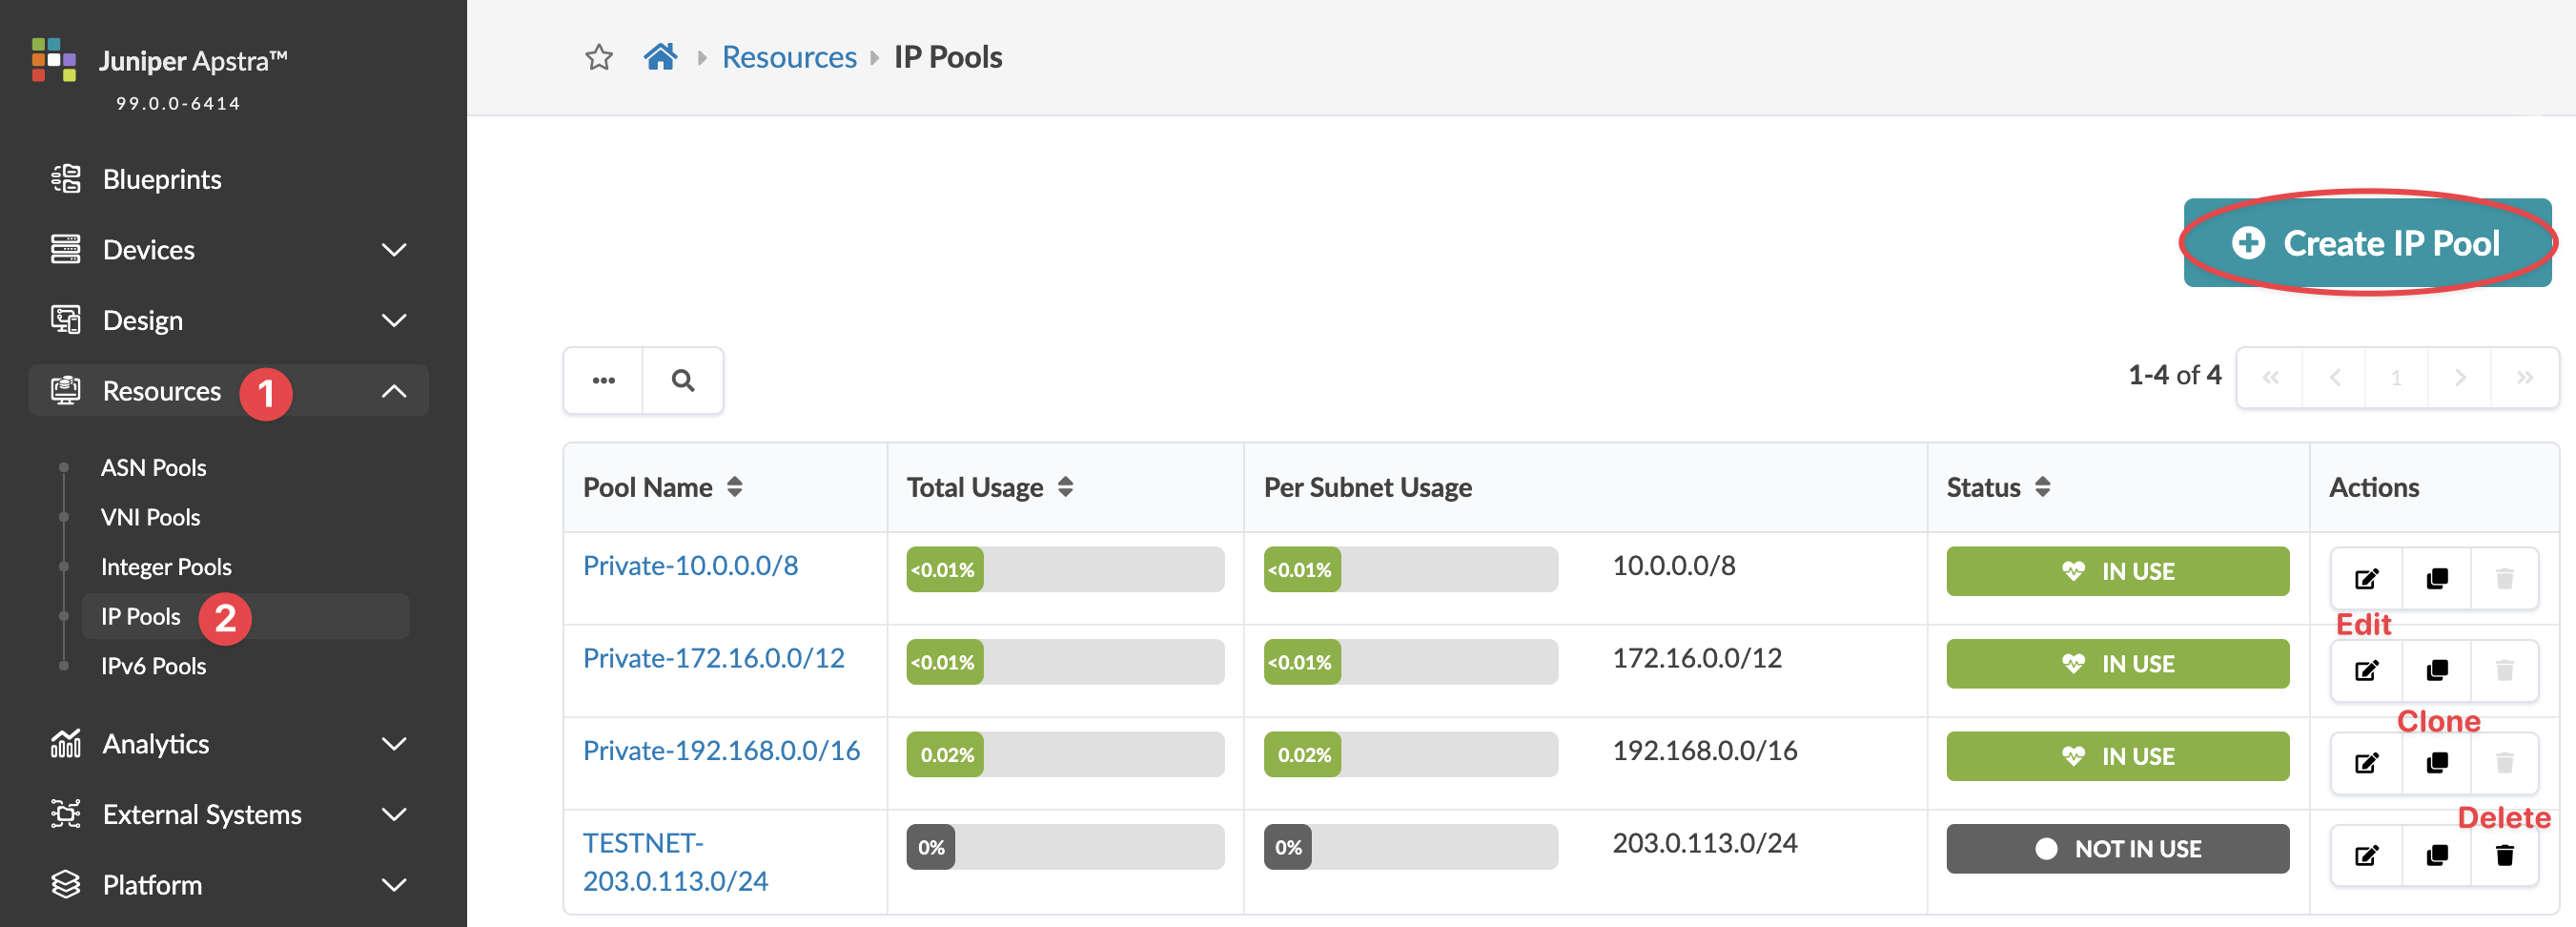Click the Create IP Pool button
The image size is (2576, 927).
(x=2367, y=243)
